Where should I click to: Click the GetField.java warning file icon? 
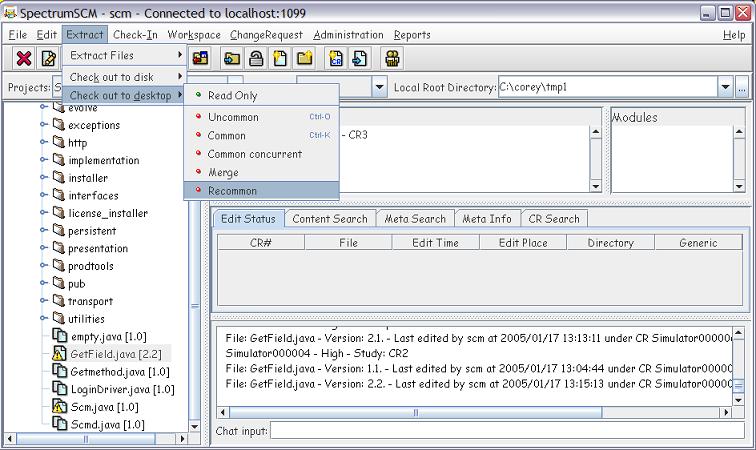click(x=58, y=354)
